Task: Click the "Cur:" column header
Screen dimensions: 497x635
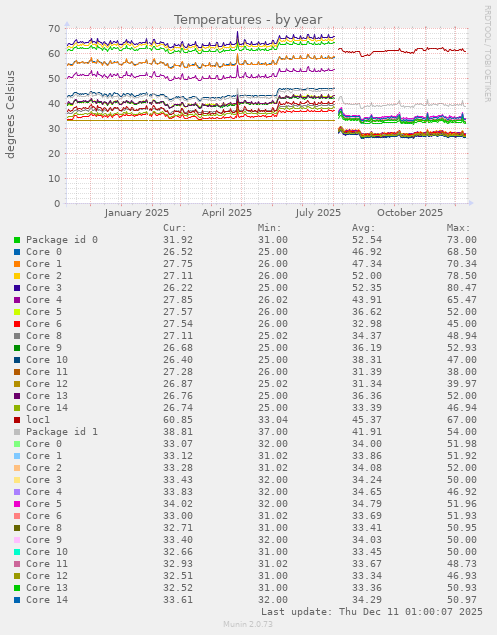Action: [x=175, y=228]
